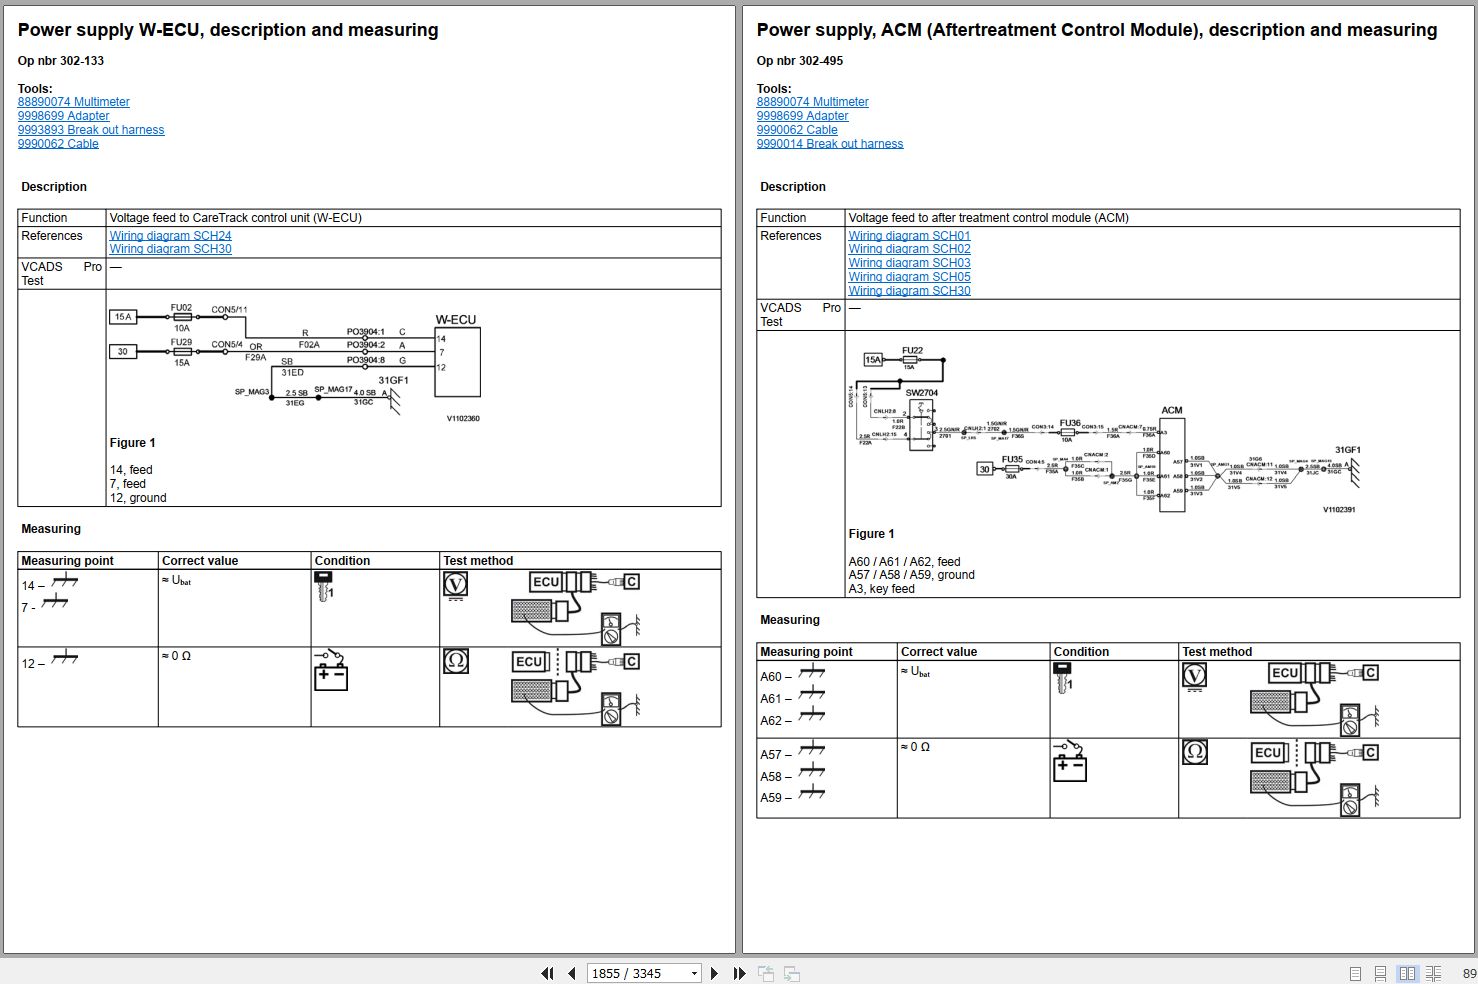Go to the next page
Viewport: 1478px width, 984px height.
point(714,973)
